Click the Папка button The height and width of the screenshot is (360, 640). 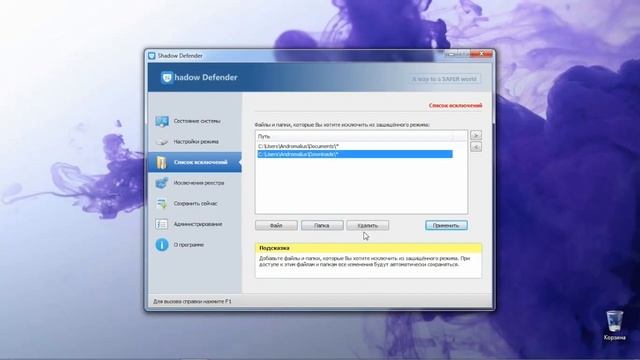(x=322, y=225)
